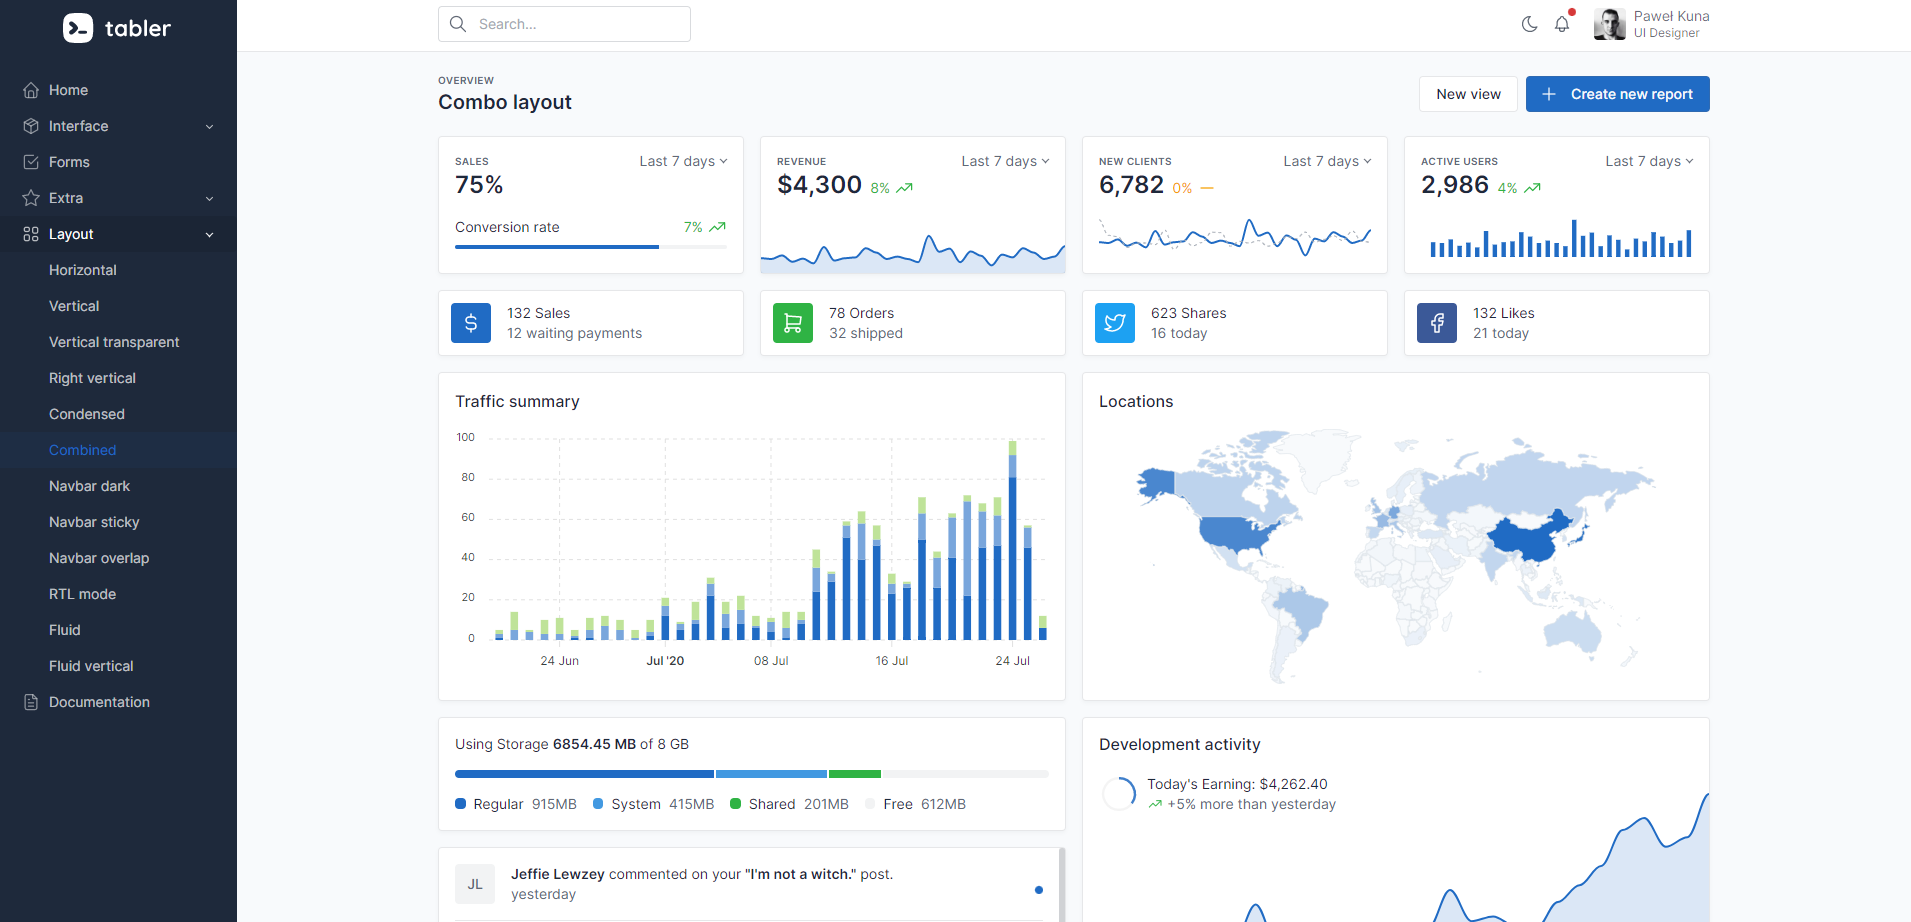Click the New Clients 0% dash icon

1207,188
